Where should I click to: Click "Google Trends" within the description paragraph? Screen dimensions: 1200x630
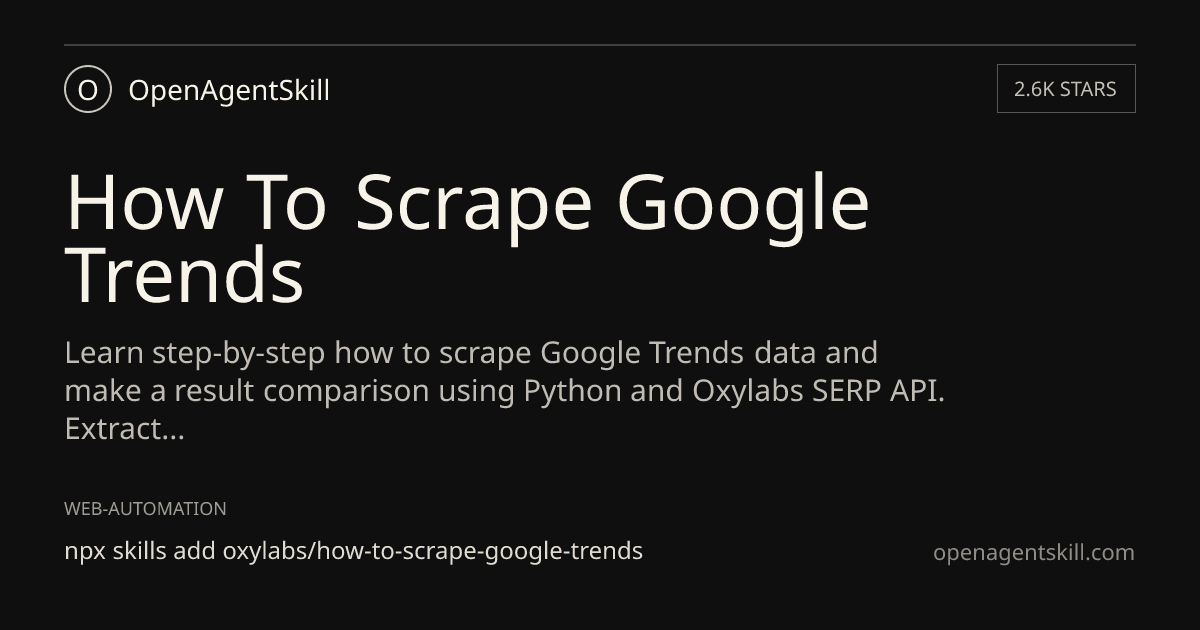tap(642, 354)
